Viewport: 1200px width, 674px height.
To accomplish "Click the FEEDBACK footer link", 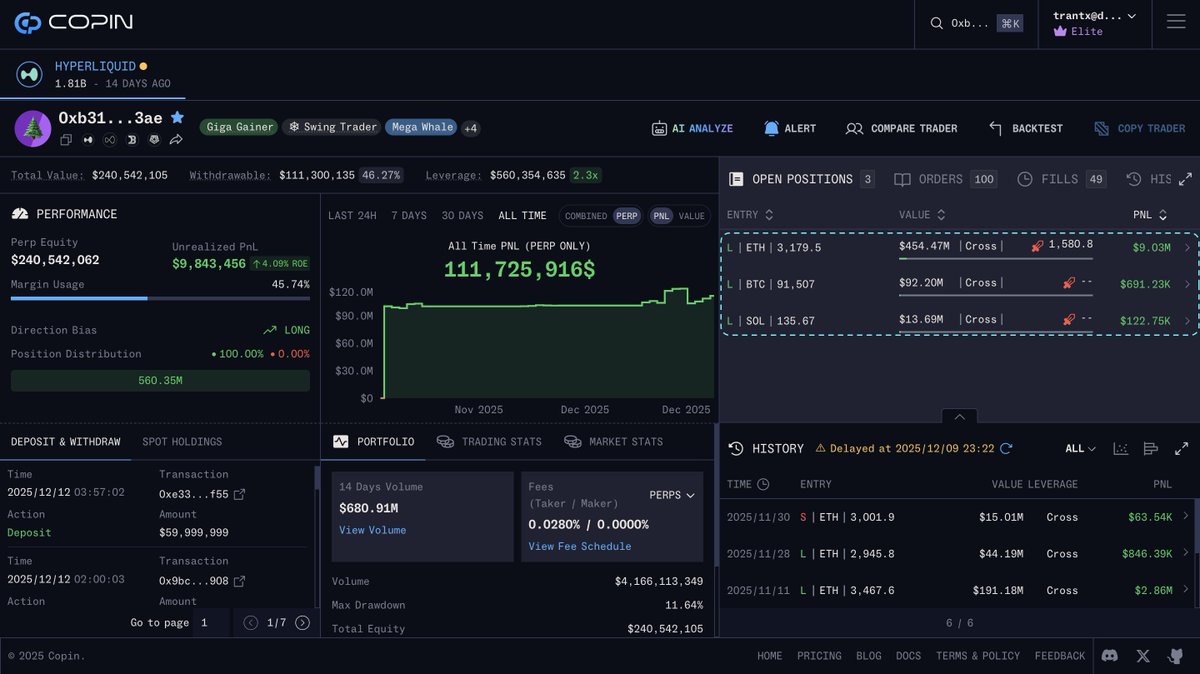I will point(1060,656).
